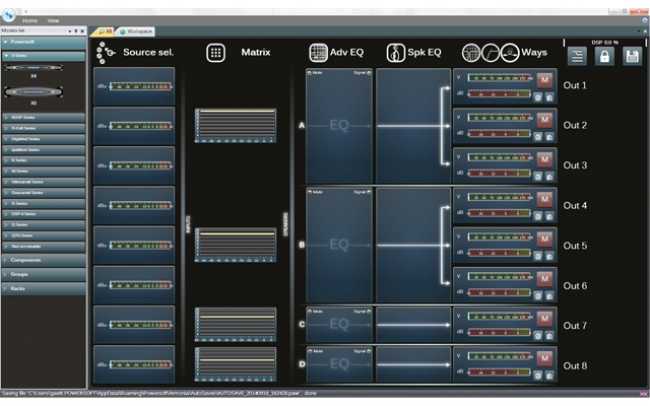Click the last source input level meter
Screen dimensions: 650x406
pyautogui.click(x=141, y=365)
